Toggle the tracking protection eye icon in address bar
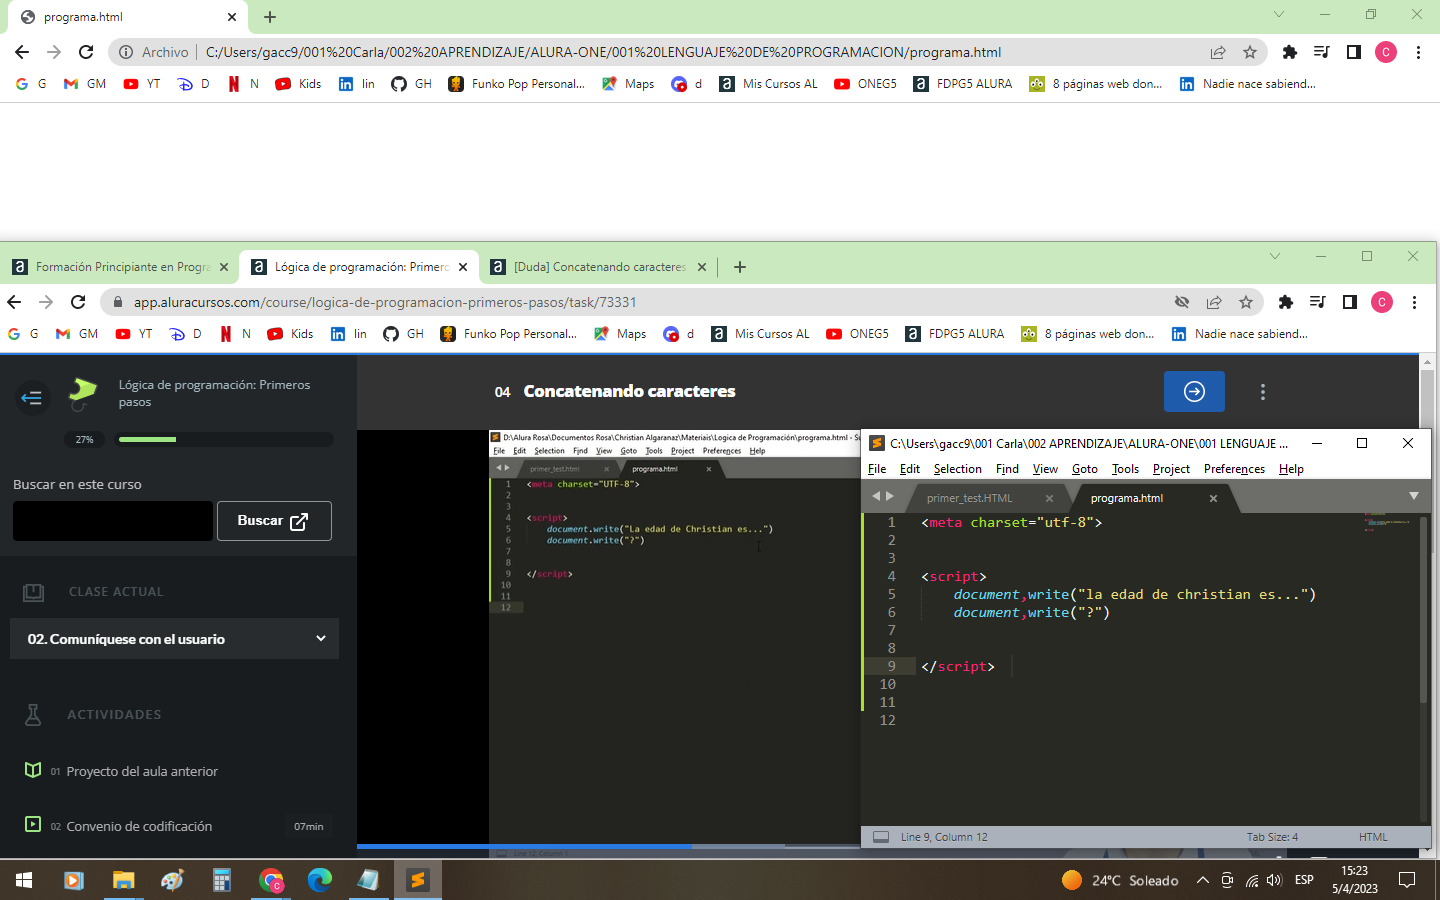The width and height of the screenshot is (1440, 900). pyautogui.click(x=1182, y=302)
